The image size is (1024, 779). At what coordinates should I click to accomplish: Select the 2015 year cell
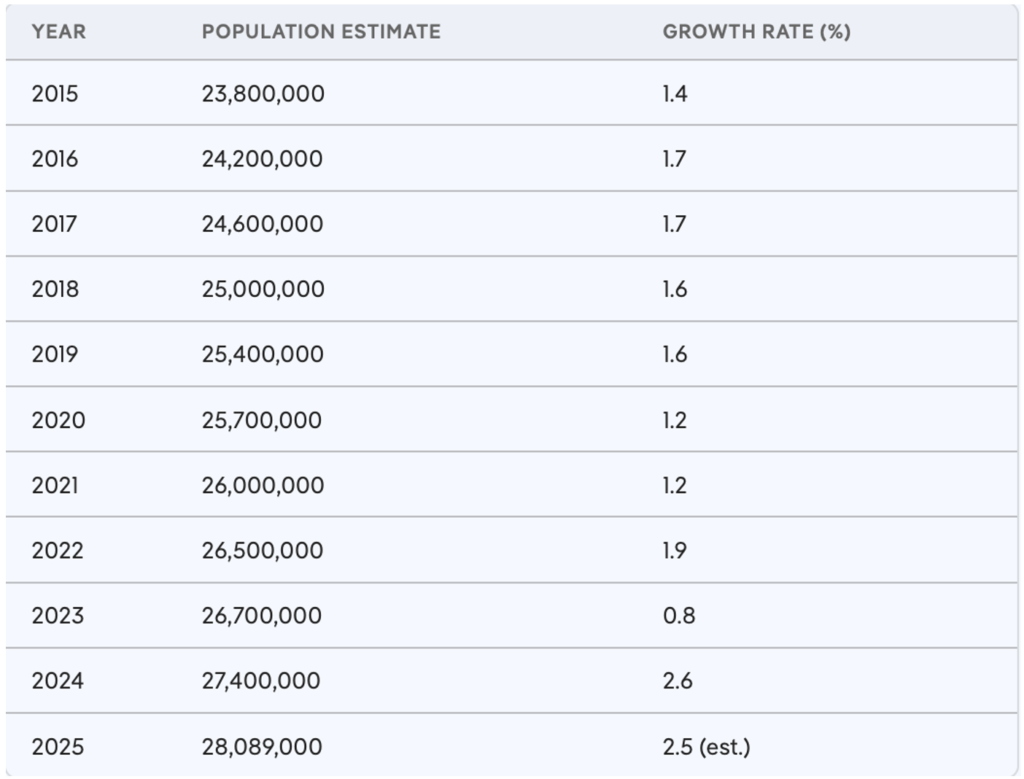point(55,94)
